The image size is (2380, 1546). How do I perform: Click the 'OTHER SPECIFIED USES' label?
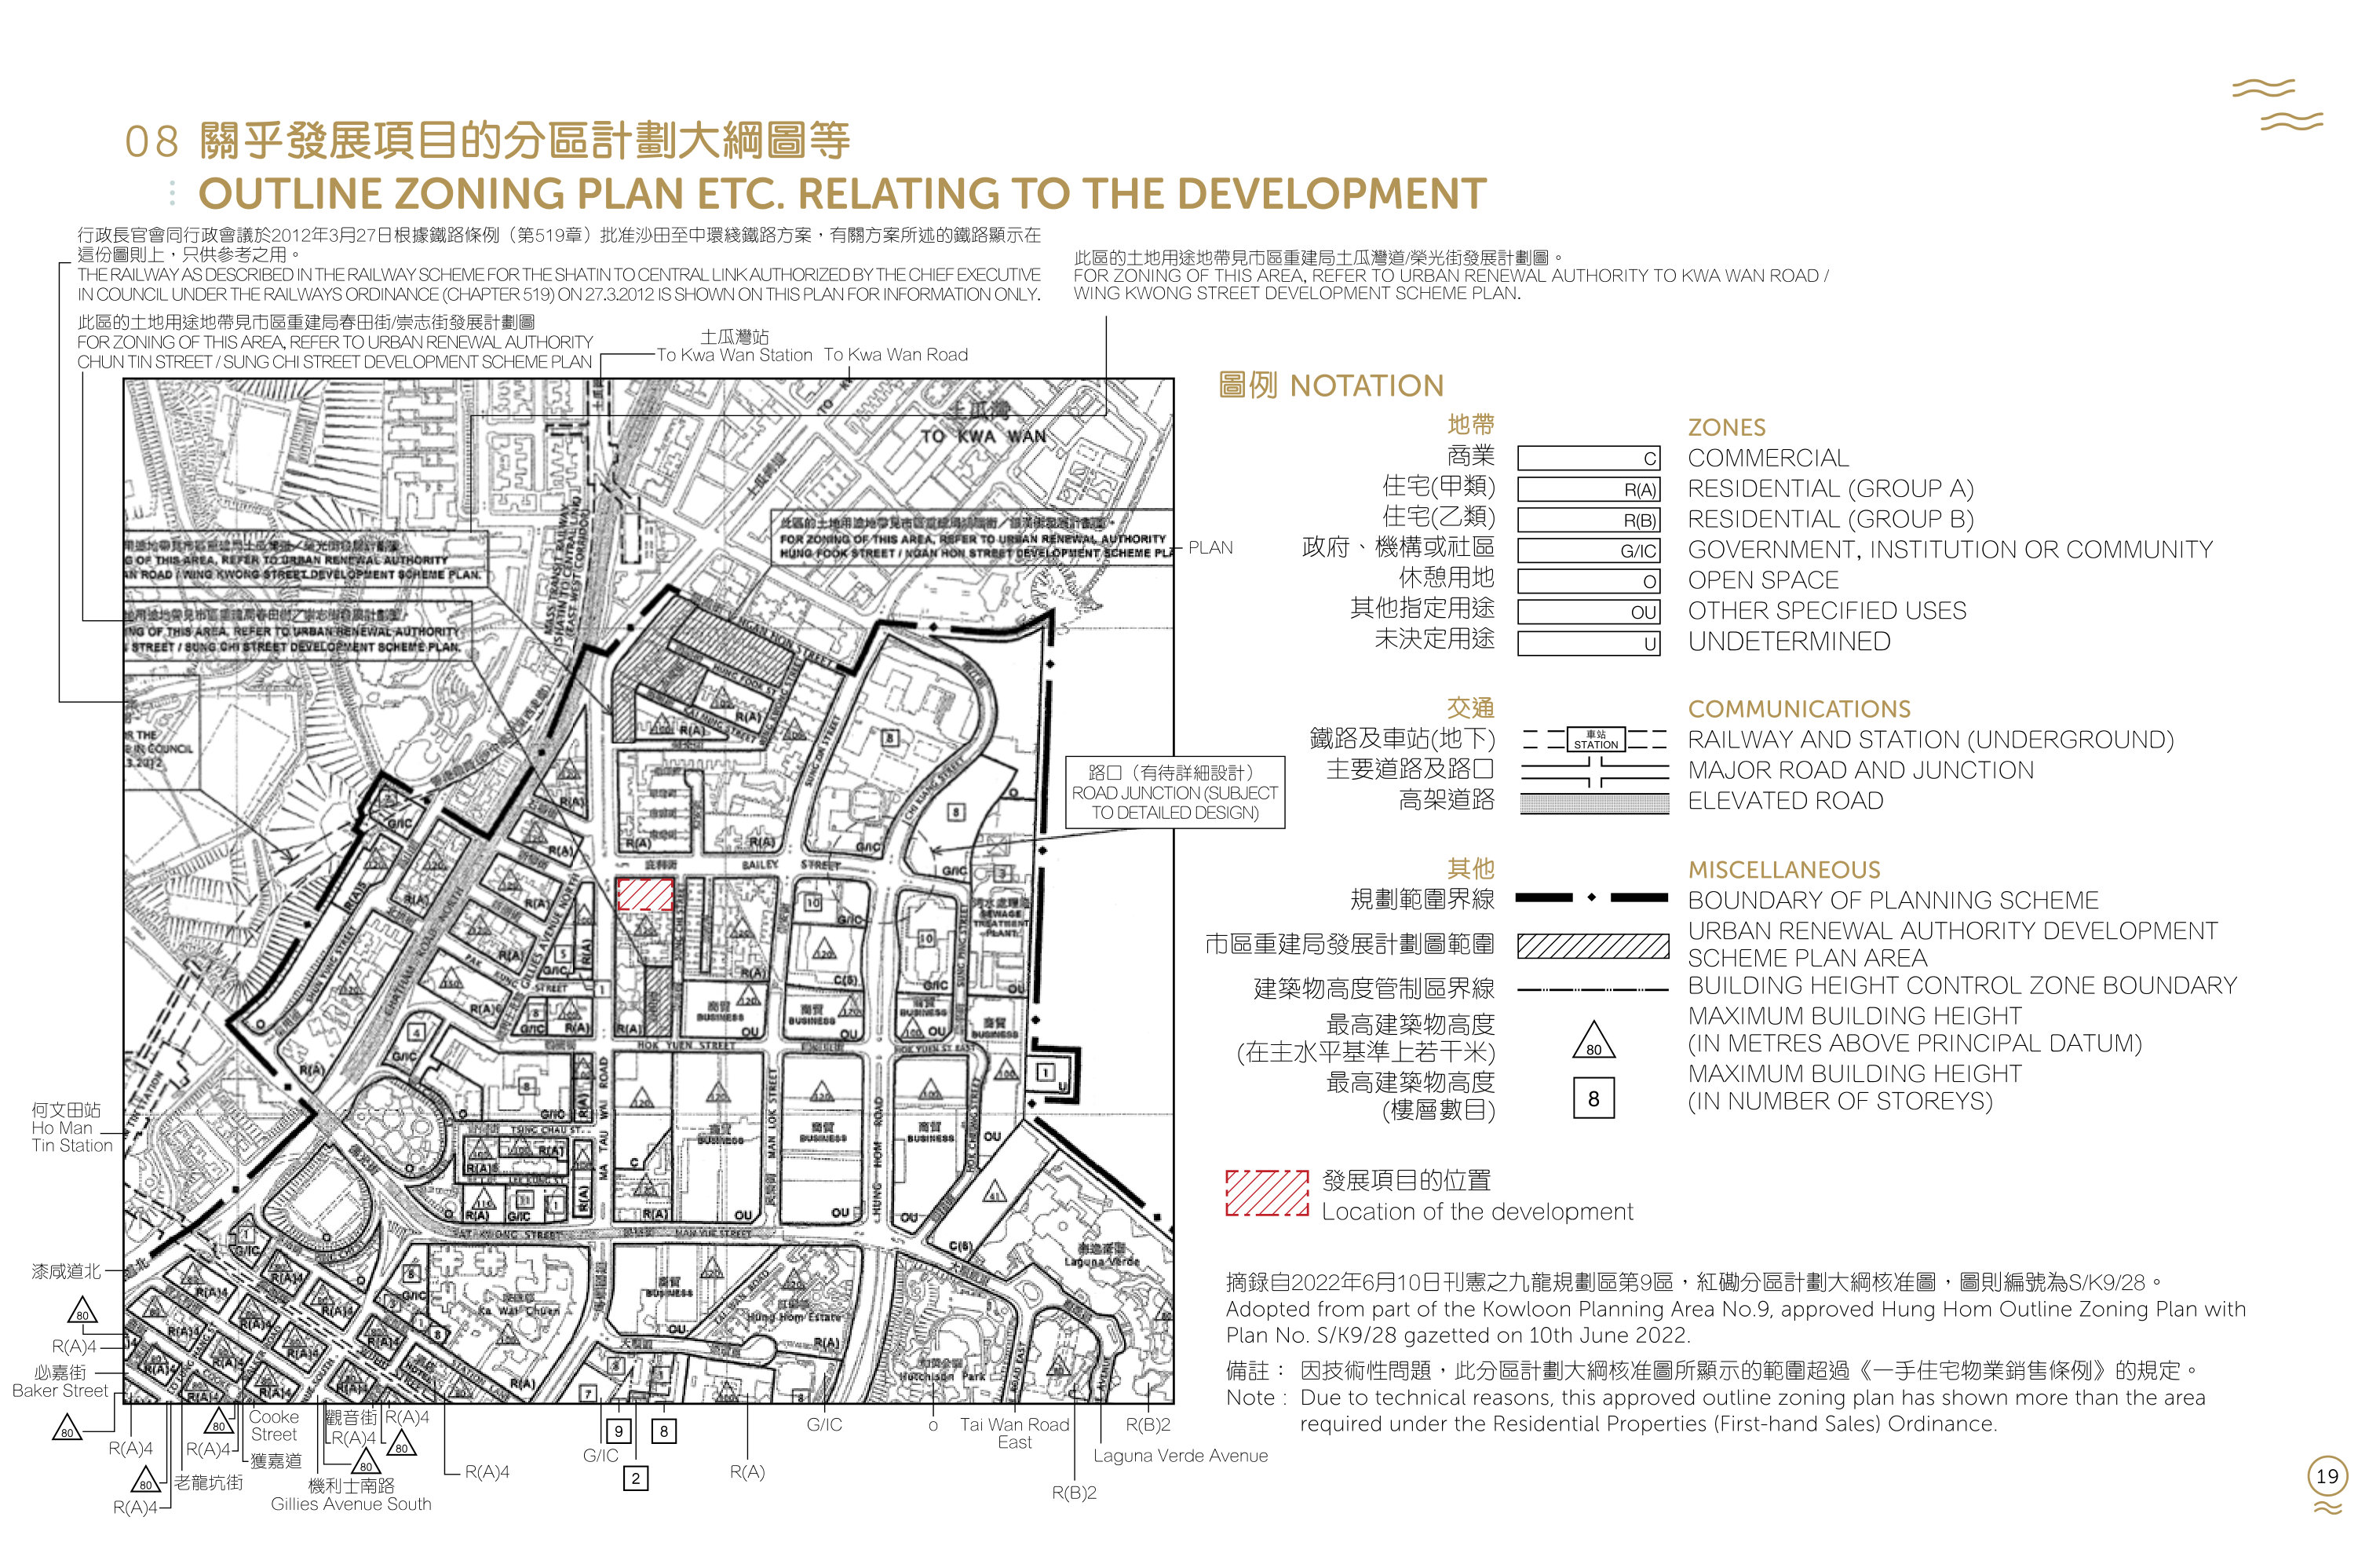tap(1827, 611)
